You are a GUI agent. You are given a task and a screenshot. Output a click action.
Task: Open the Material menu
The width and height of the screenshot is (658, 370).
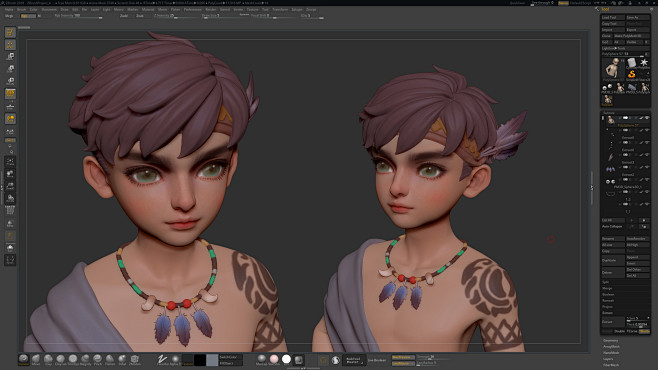point(148,9)
